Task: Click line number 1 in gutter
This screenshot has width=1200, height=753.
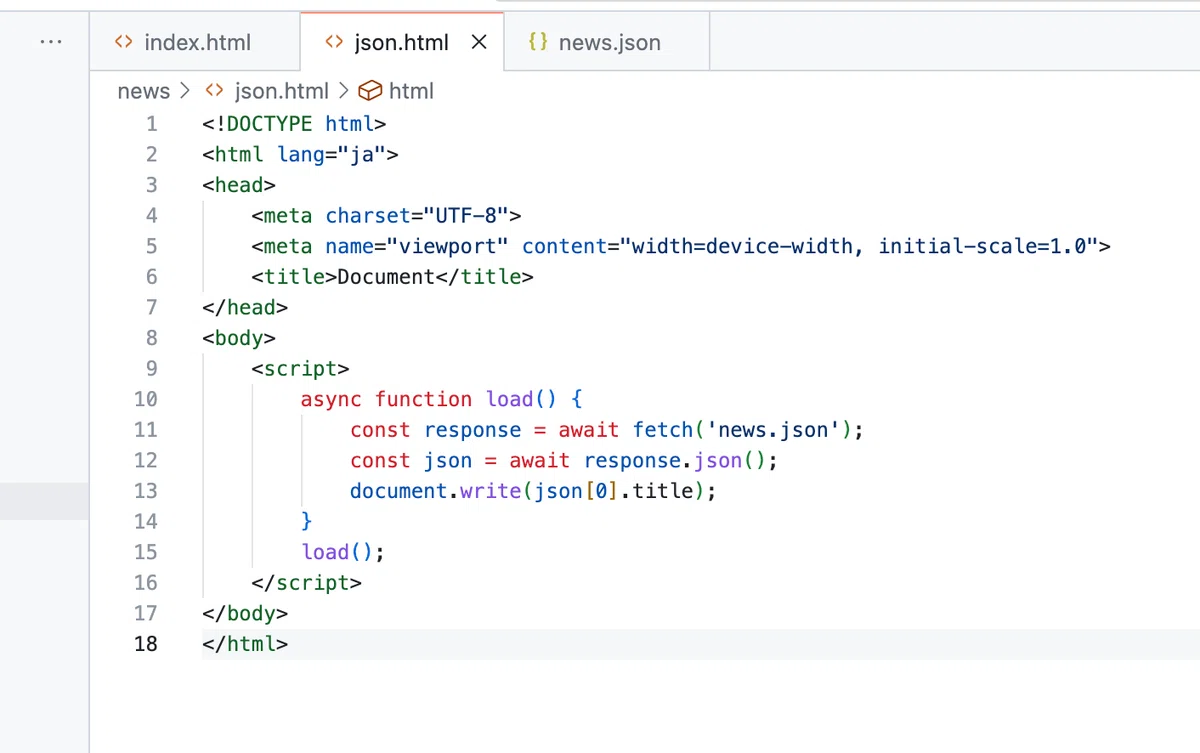Action: pos(152,124)
